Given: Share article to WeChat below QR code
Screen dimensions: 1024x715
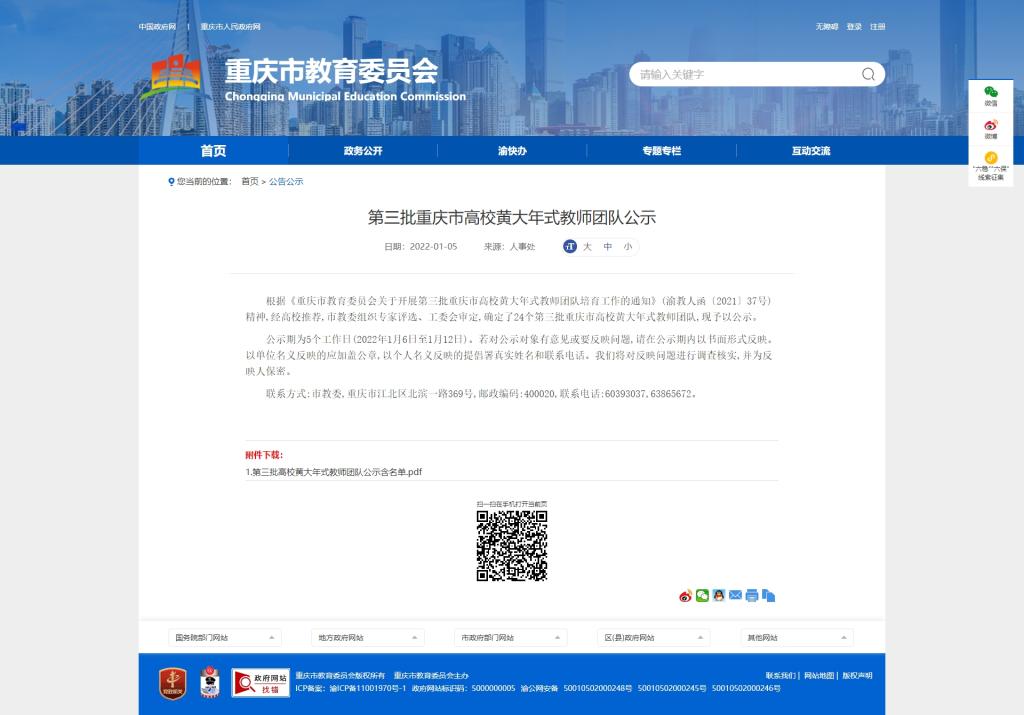Looking at the screenshot, I should [702, 596].
